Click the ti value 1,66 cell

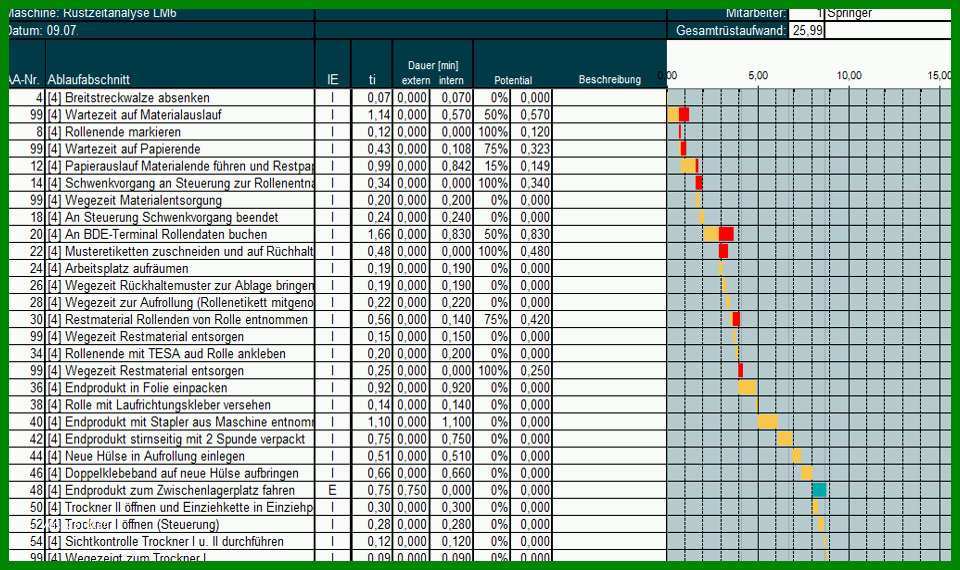click(x=372, y=234)
